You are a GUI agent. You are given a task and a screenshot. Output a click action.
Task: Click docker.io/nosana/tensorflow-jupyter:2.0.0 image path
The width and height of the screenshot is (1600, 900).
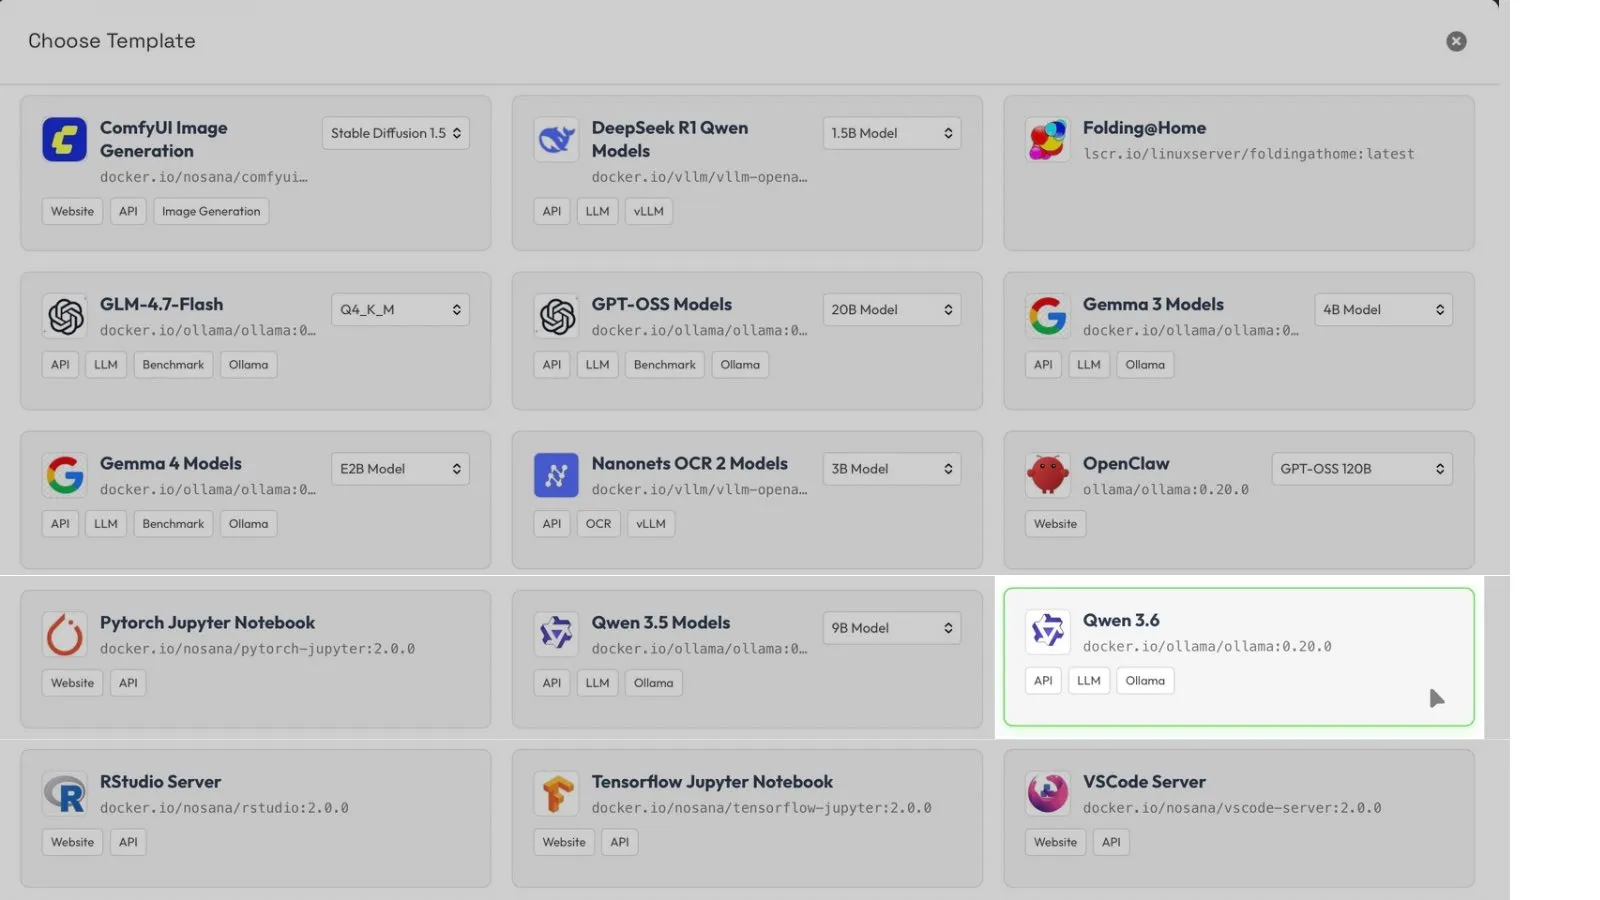tap(761, 808)
